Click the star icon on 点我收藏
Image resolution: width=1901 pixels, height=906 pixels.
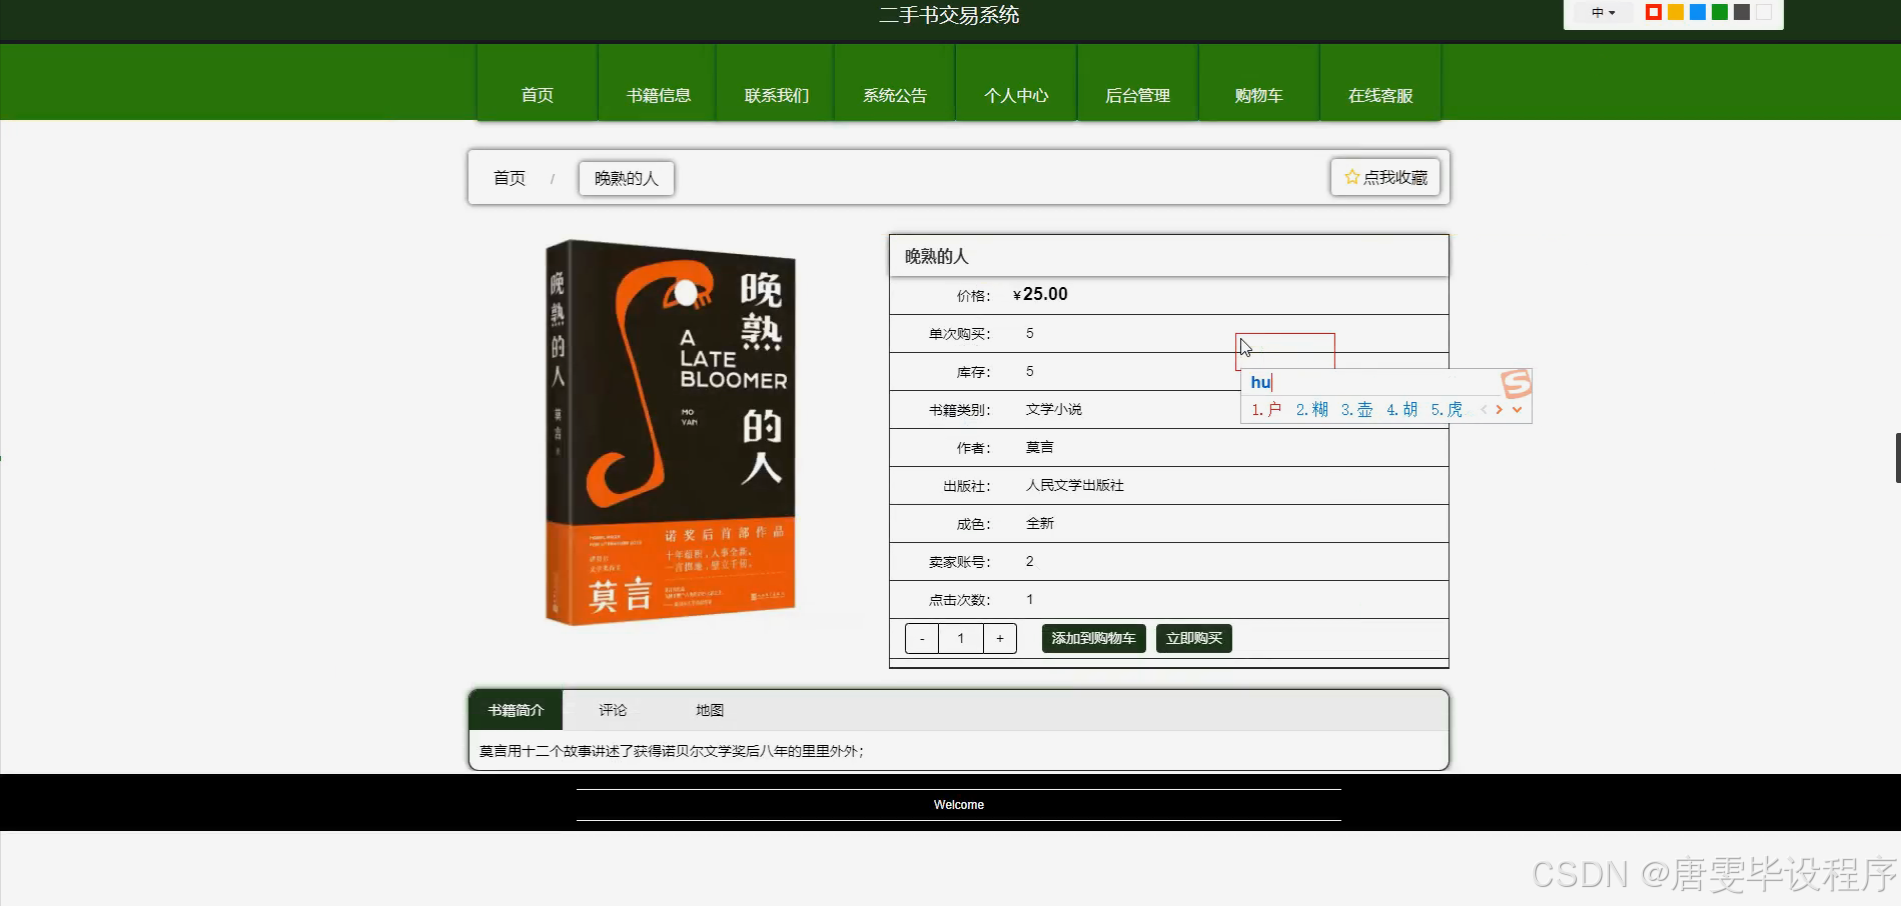(1352, 177)
